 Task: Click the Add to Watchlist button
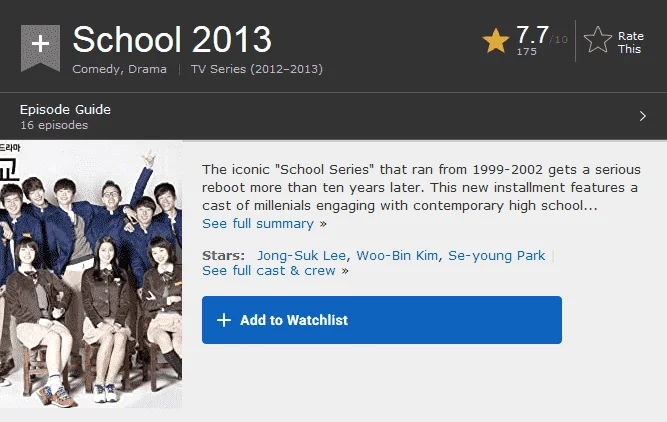[x=382, y=320]
